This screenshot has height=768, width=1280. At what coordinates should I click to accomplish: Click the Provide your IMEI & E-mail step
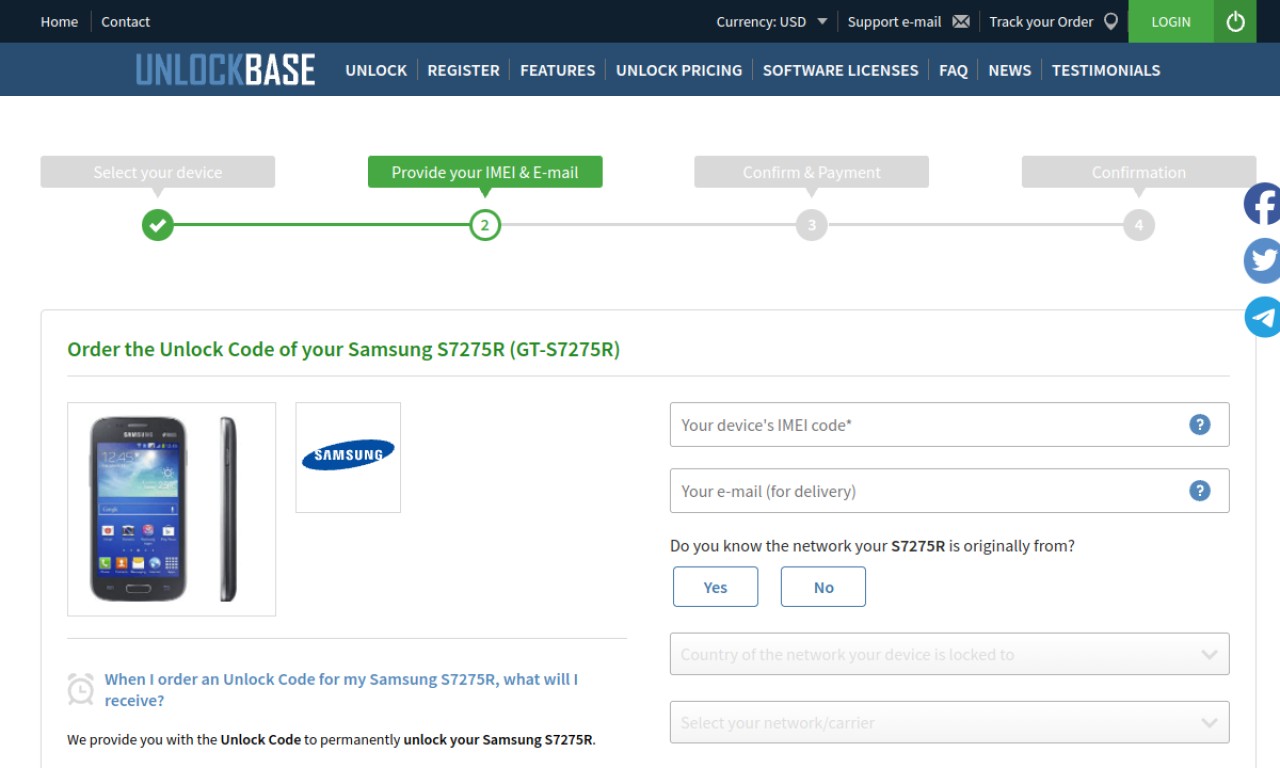click(485, 172)
